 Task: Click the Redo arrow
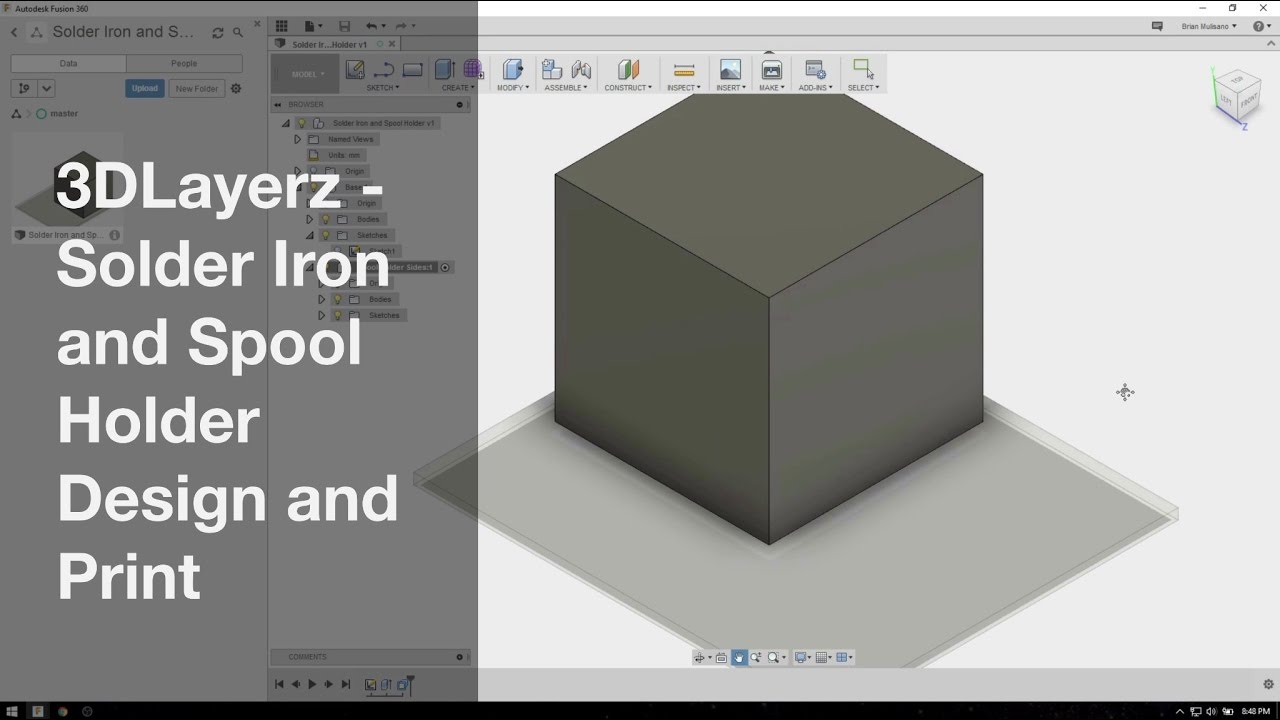(x=401, y=26)
